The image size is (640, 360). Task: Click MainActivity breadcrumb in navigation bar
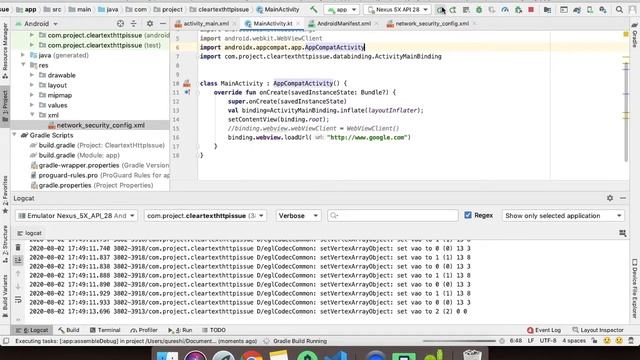point(278,9)
